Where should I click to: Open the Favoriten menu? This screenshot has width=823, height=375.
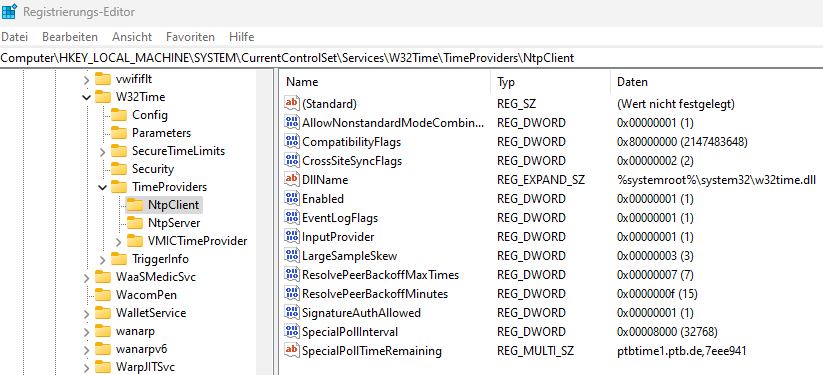(191, 37)
